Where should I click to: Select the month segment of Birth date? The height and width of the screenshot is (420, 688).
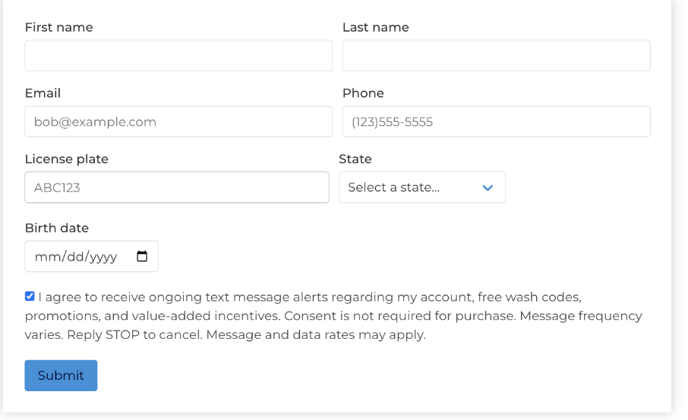[43, 256]
